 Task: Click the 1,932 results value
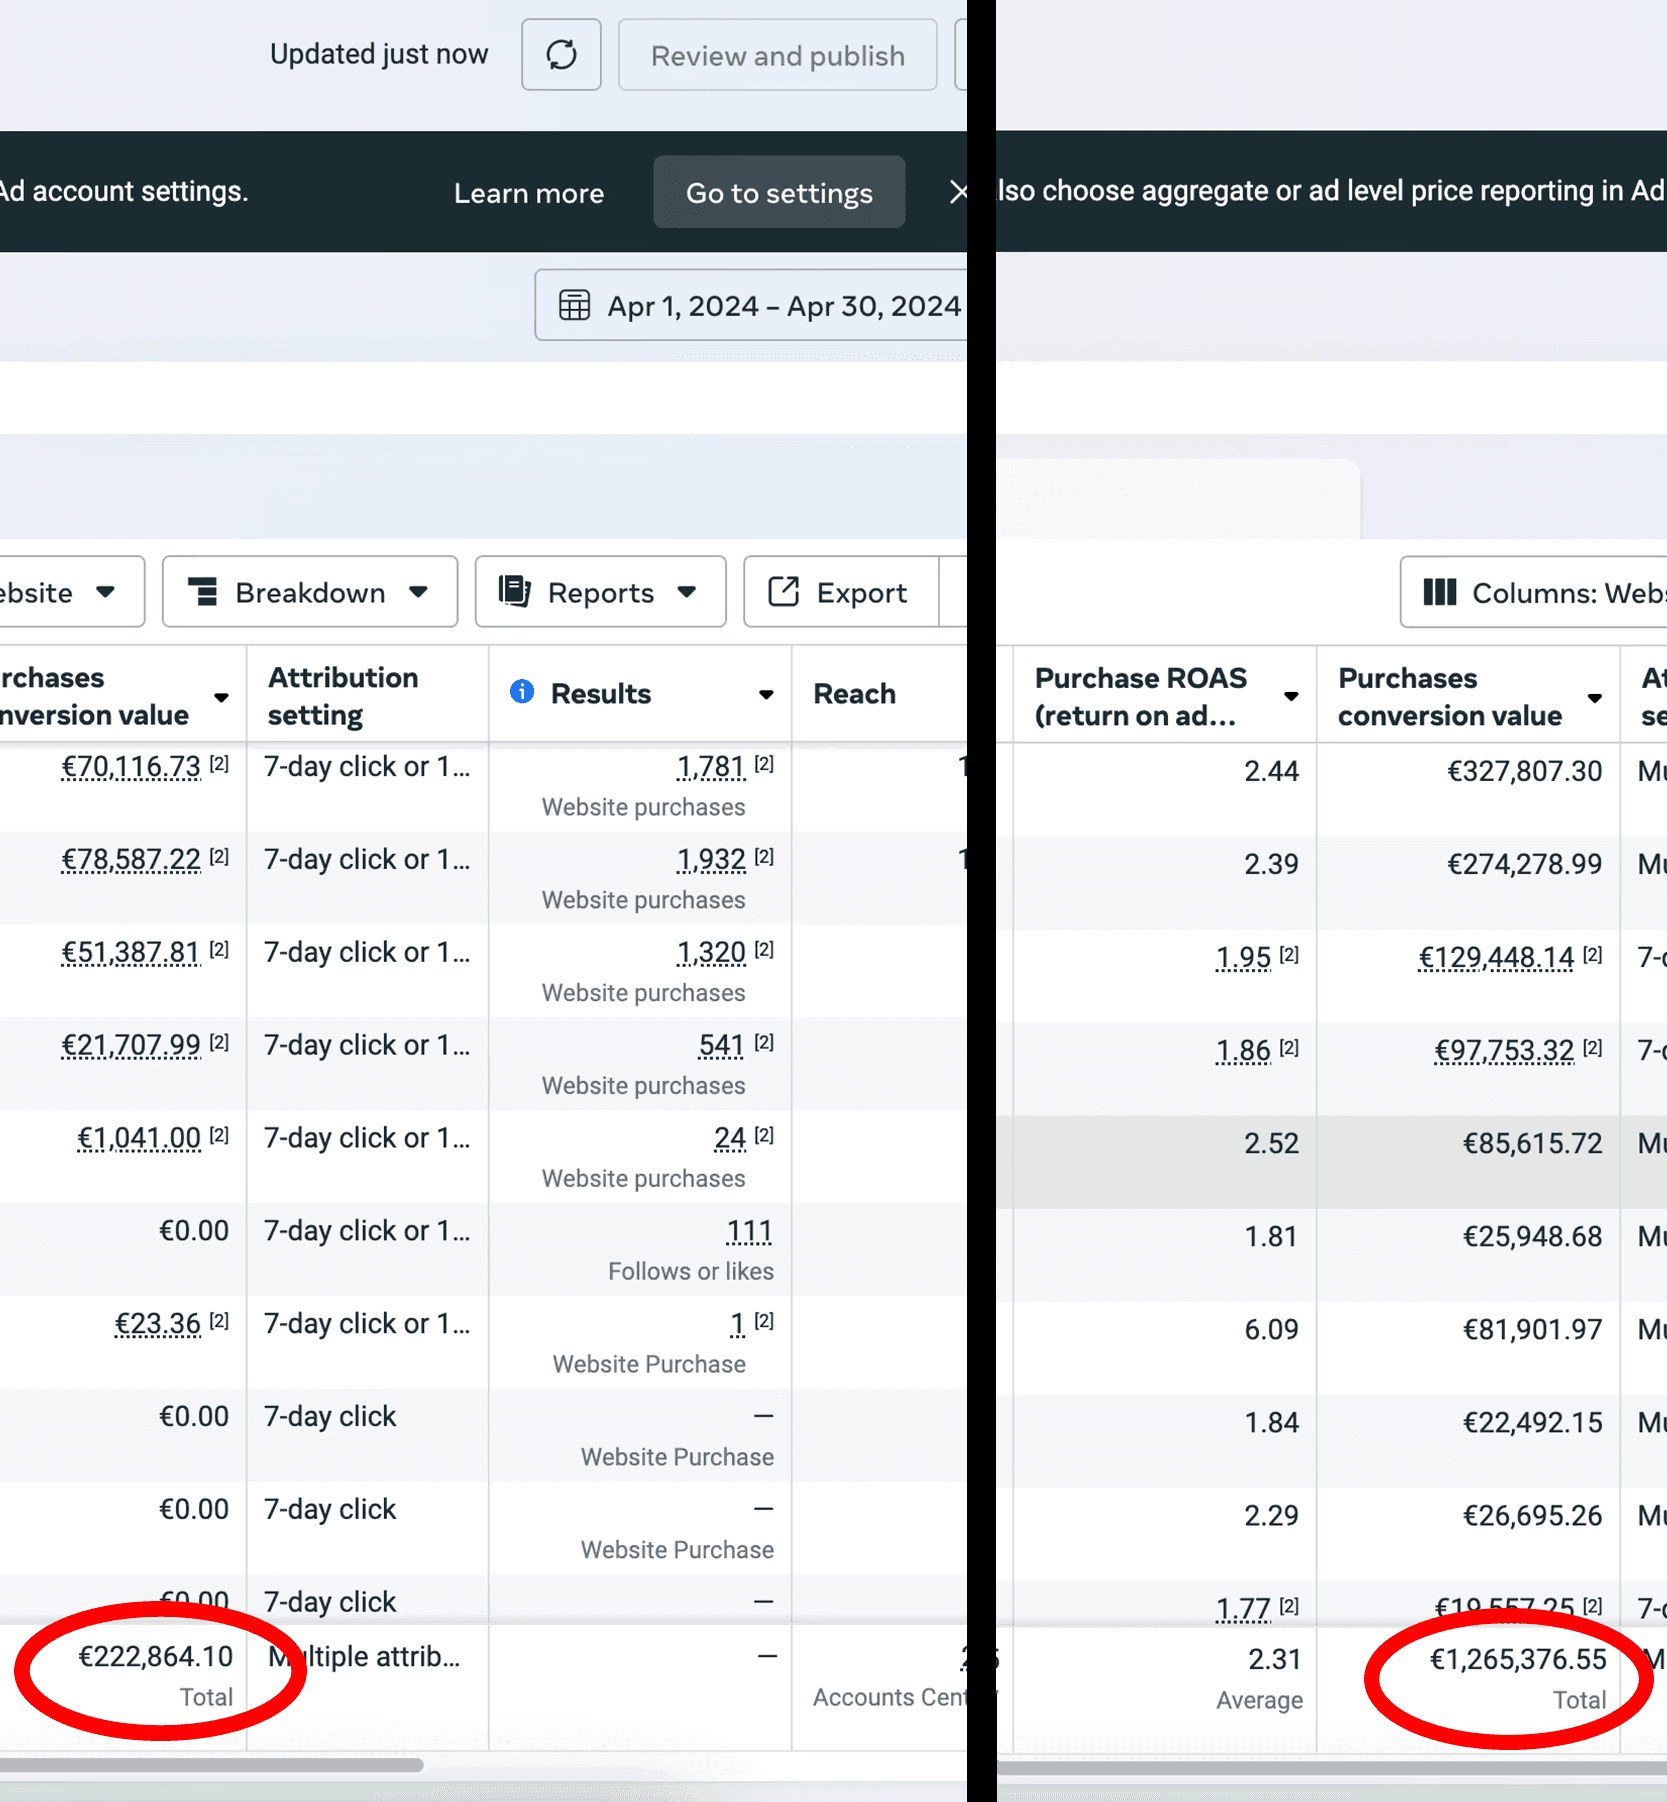click(711, 860)
